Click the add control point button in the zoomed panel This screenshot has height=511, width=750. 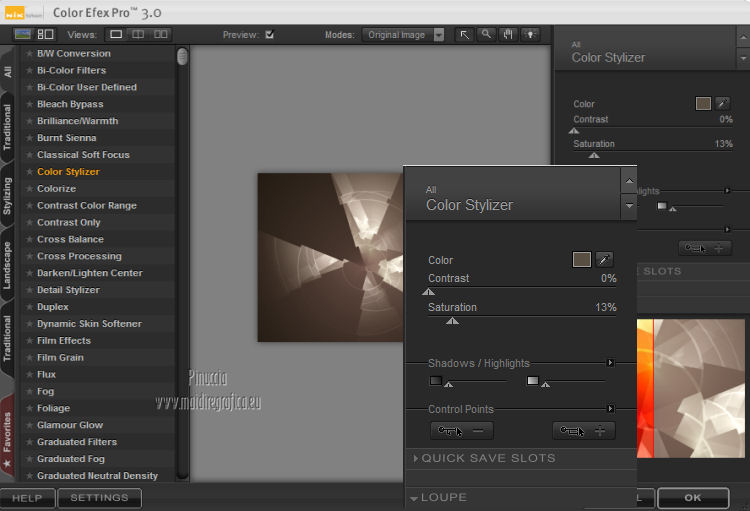pos(584,431)
